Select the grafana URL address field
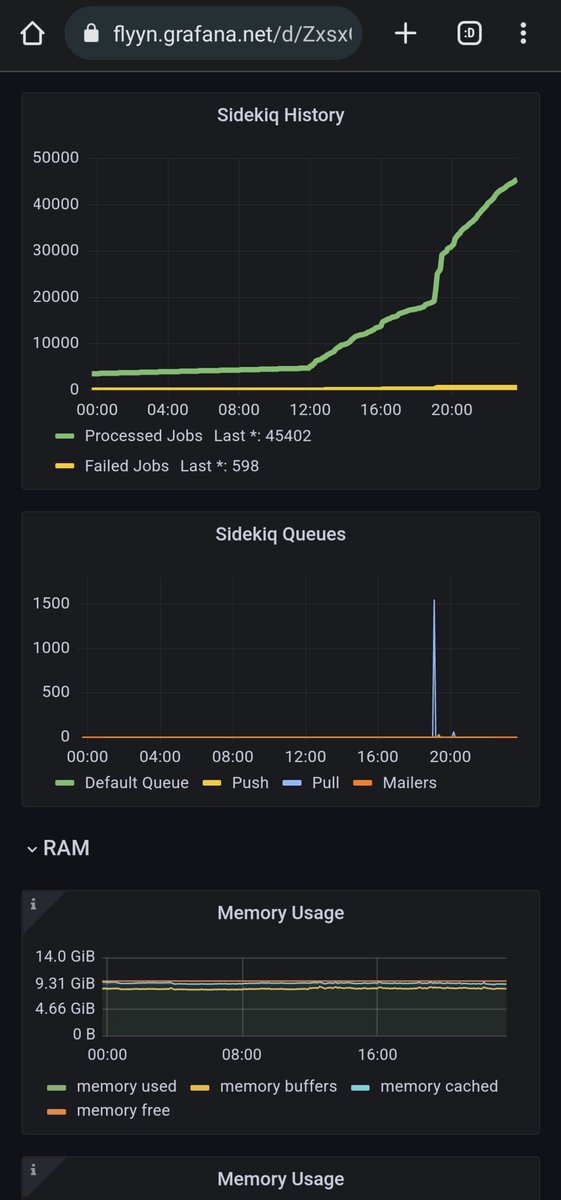 (x=214, y=34)
